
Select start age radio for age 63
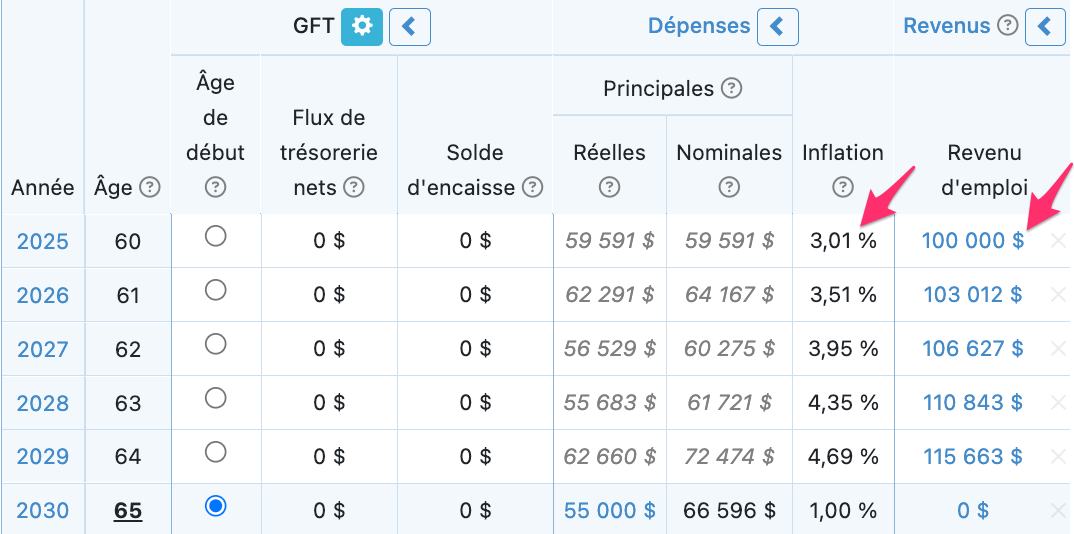pyautogui.click(x=215, y=398)
